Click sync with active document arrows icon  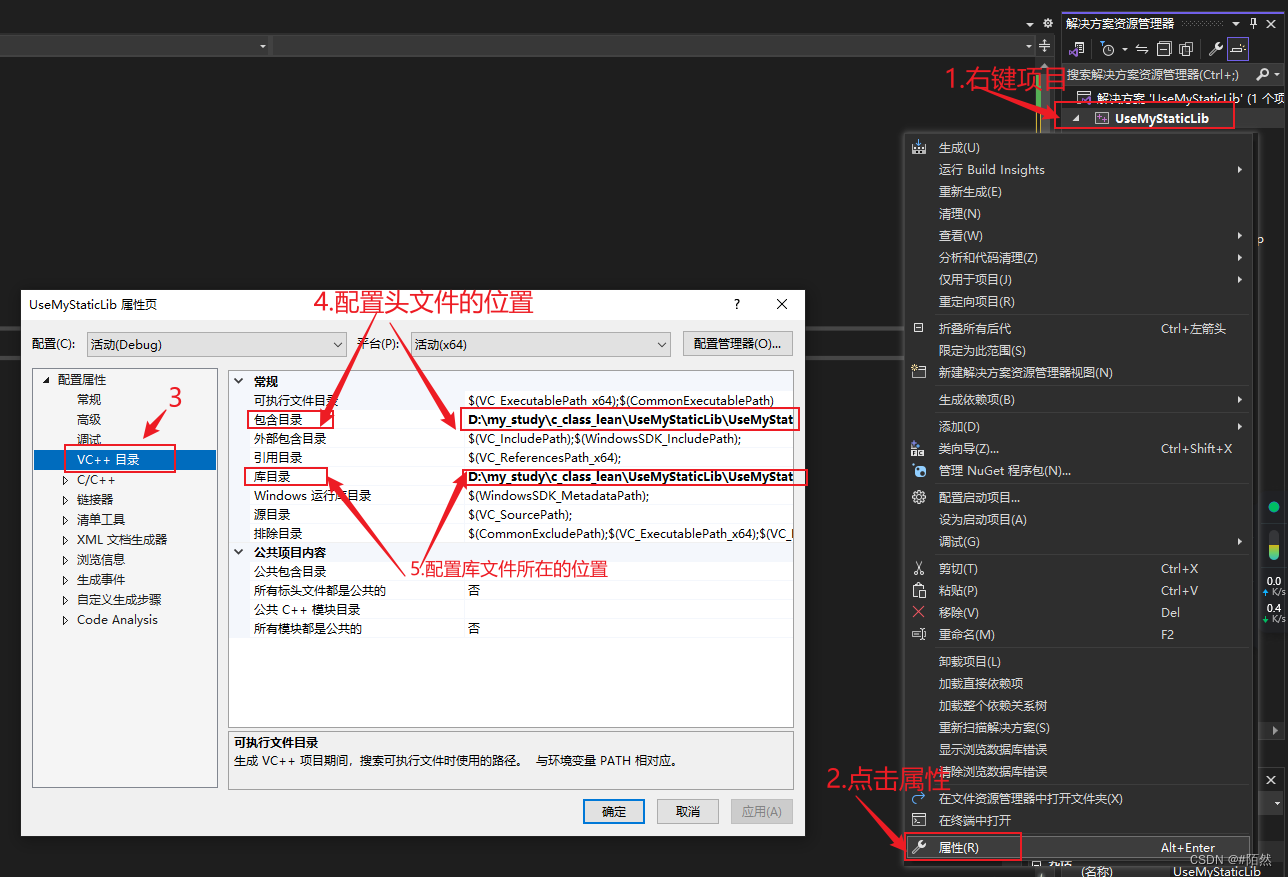tap(1142, 49)
